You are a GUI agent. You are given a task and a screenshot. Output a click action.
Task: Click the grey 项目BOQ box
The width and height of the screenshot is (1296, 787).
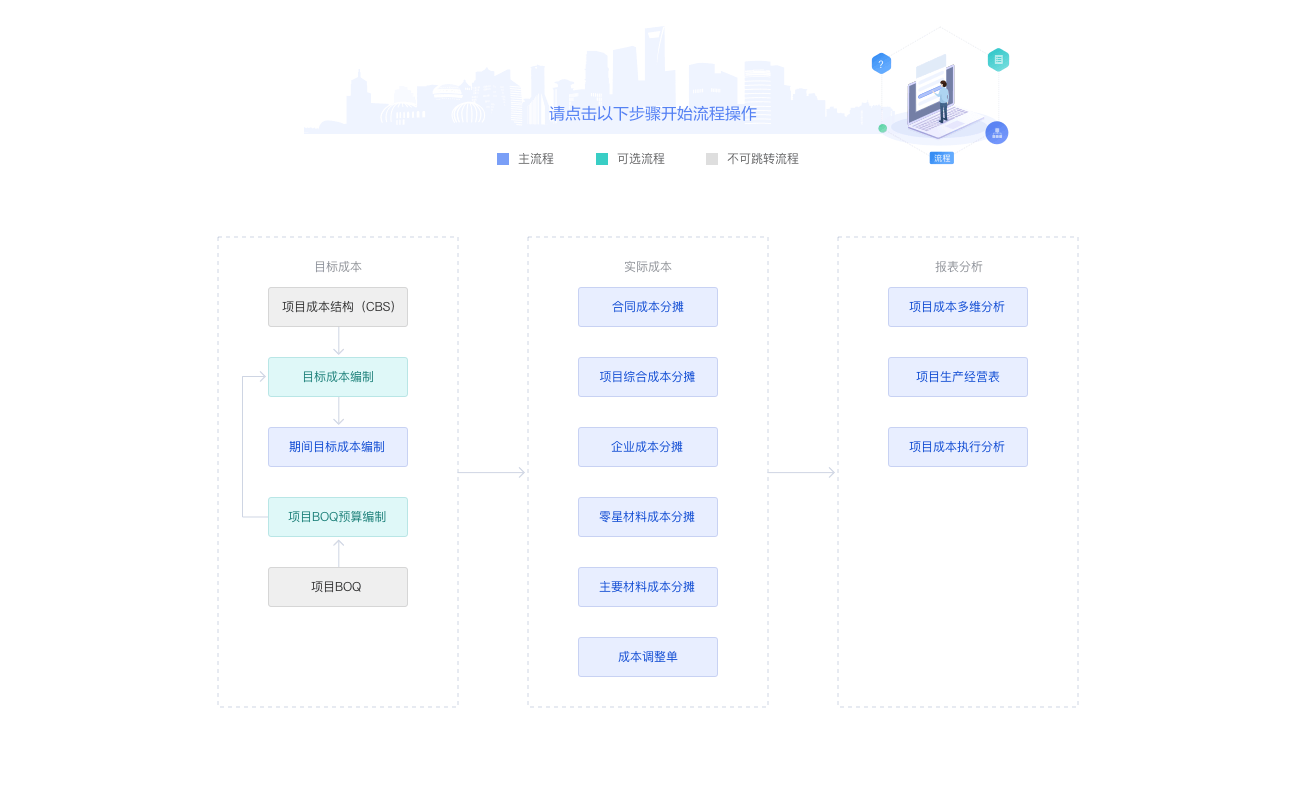tap(338, 587)
